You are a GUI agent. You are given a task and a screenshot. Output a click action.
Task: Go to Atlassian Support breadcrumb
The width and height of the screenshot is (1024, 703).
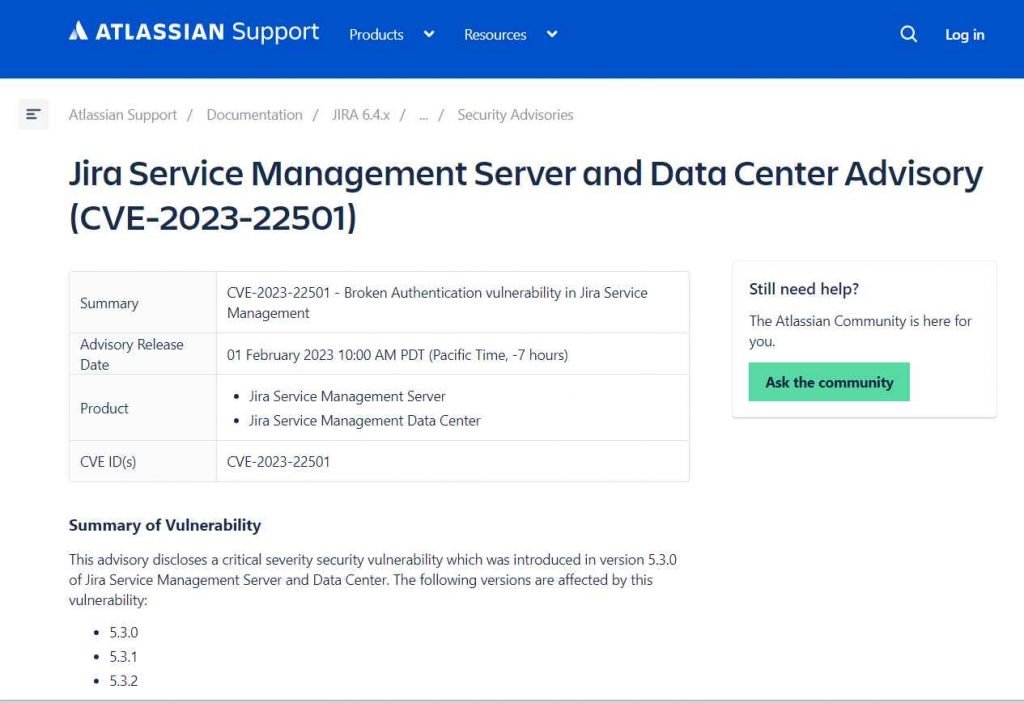[x=123, y=115]
